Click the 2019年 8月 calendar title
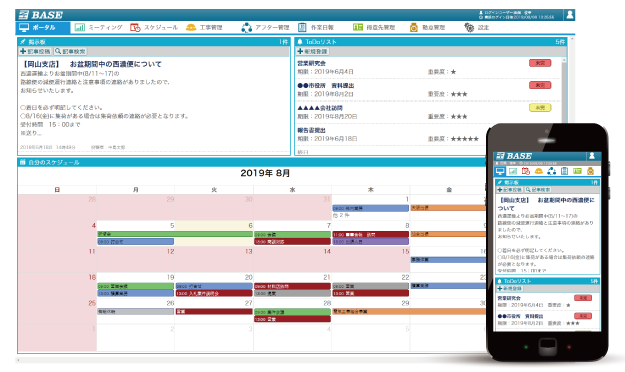The width and height of the screenshot is (625, 372). 265,173
